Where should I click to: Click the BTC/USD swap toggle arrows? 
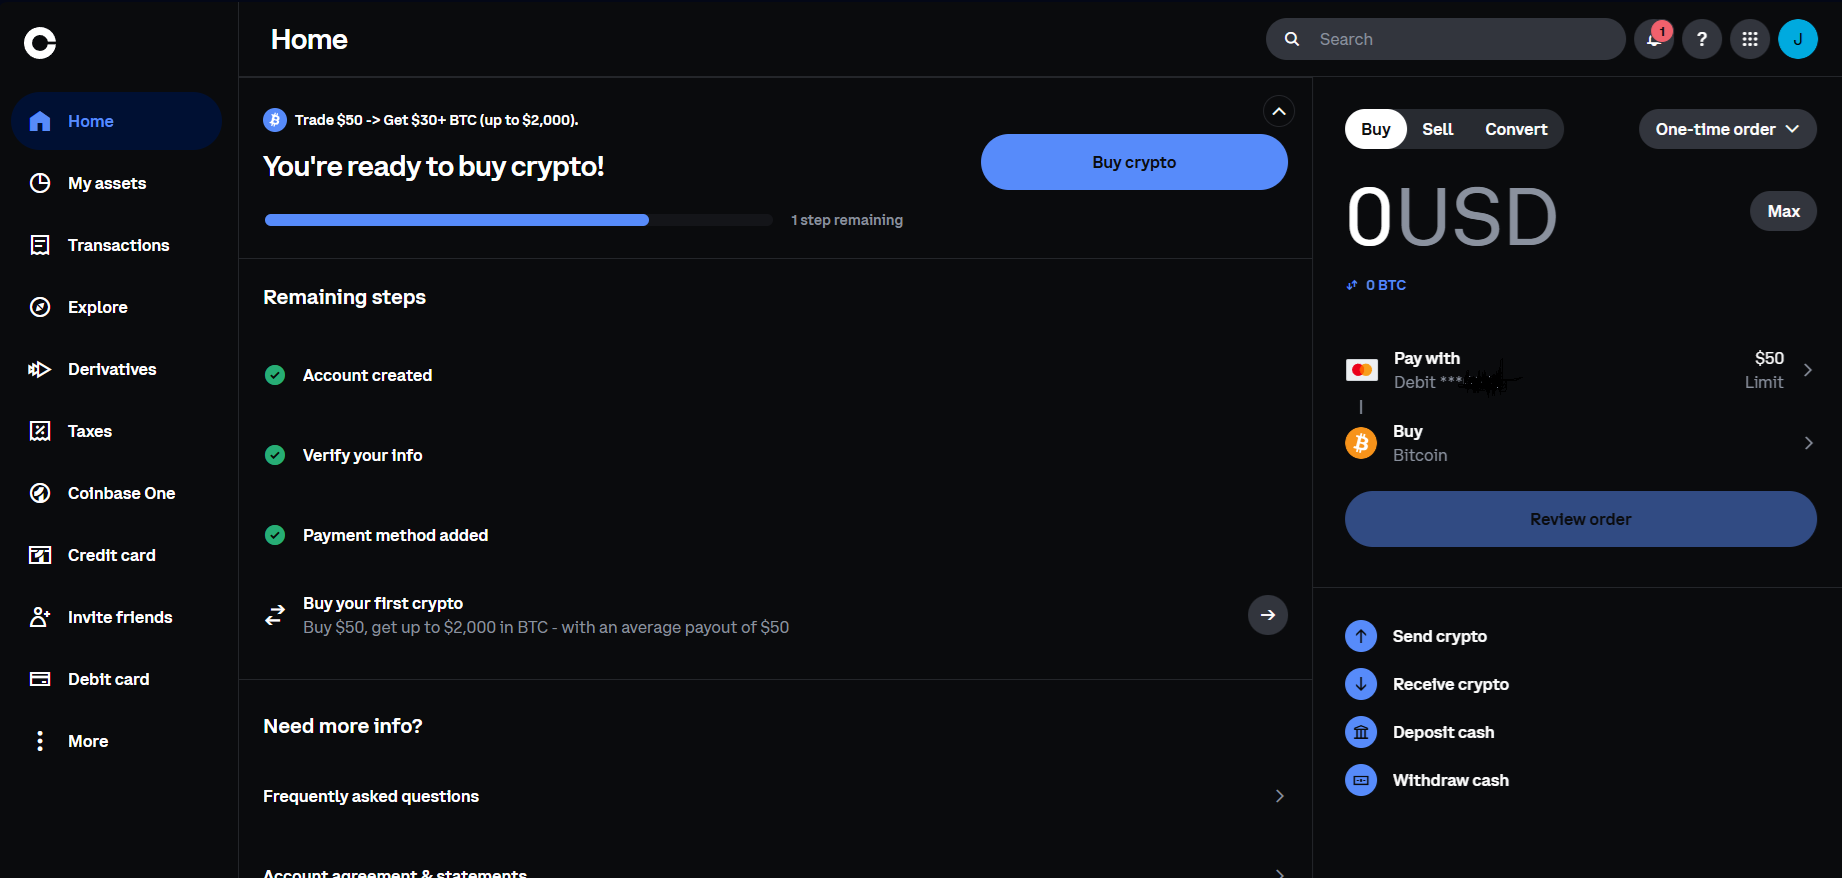click(x=1352, y=286)
